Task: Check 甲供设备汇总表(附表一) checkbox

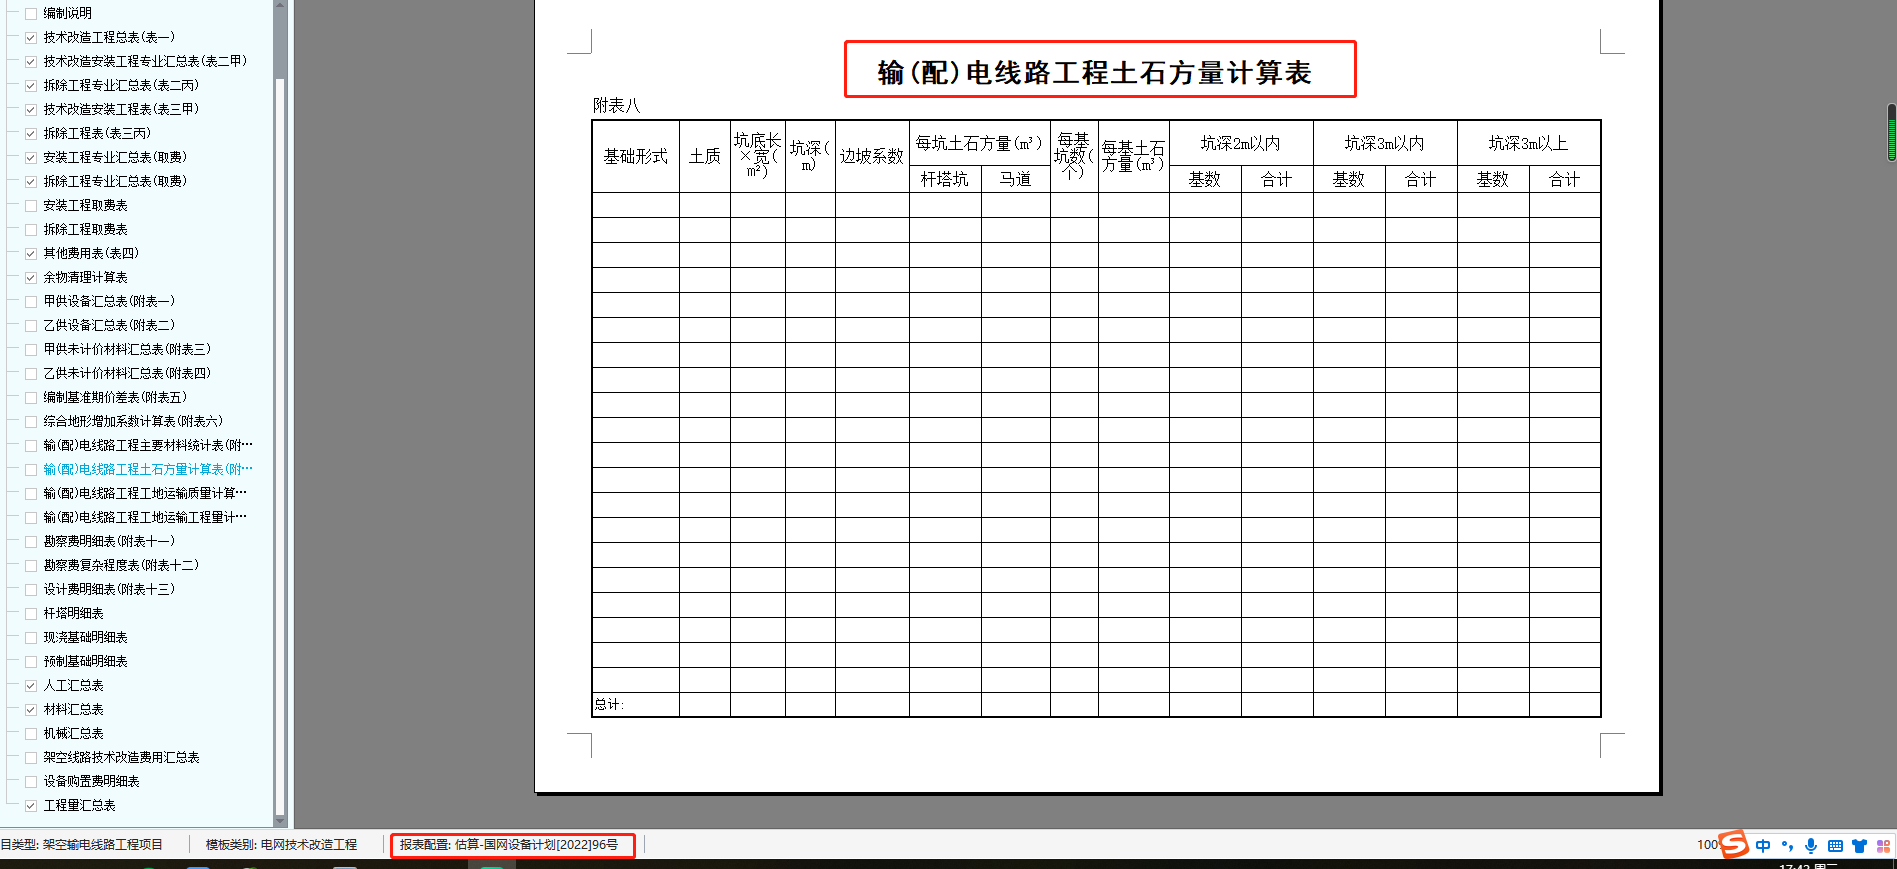Action: pos(31,301)
